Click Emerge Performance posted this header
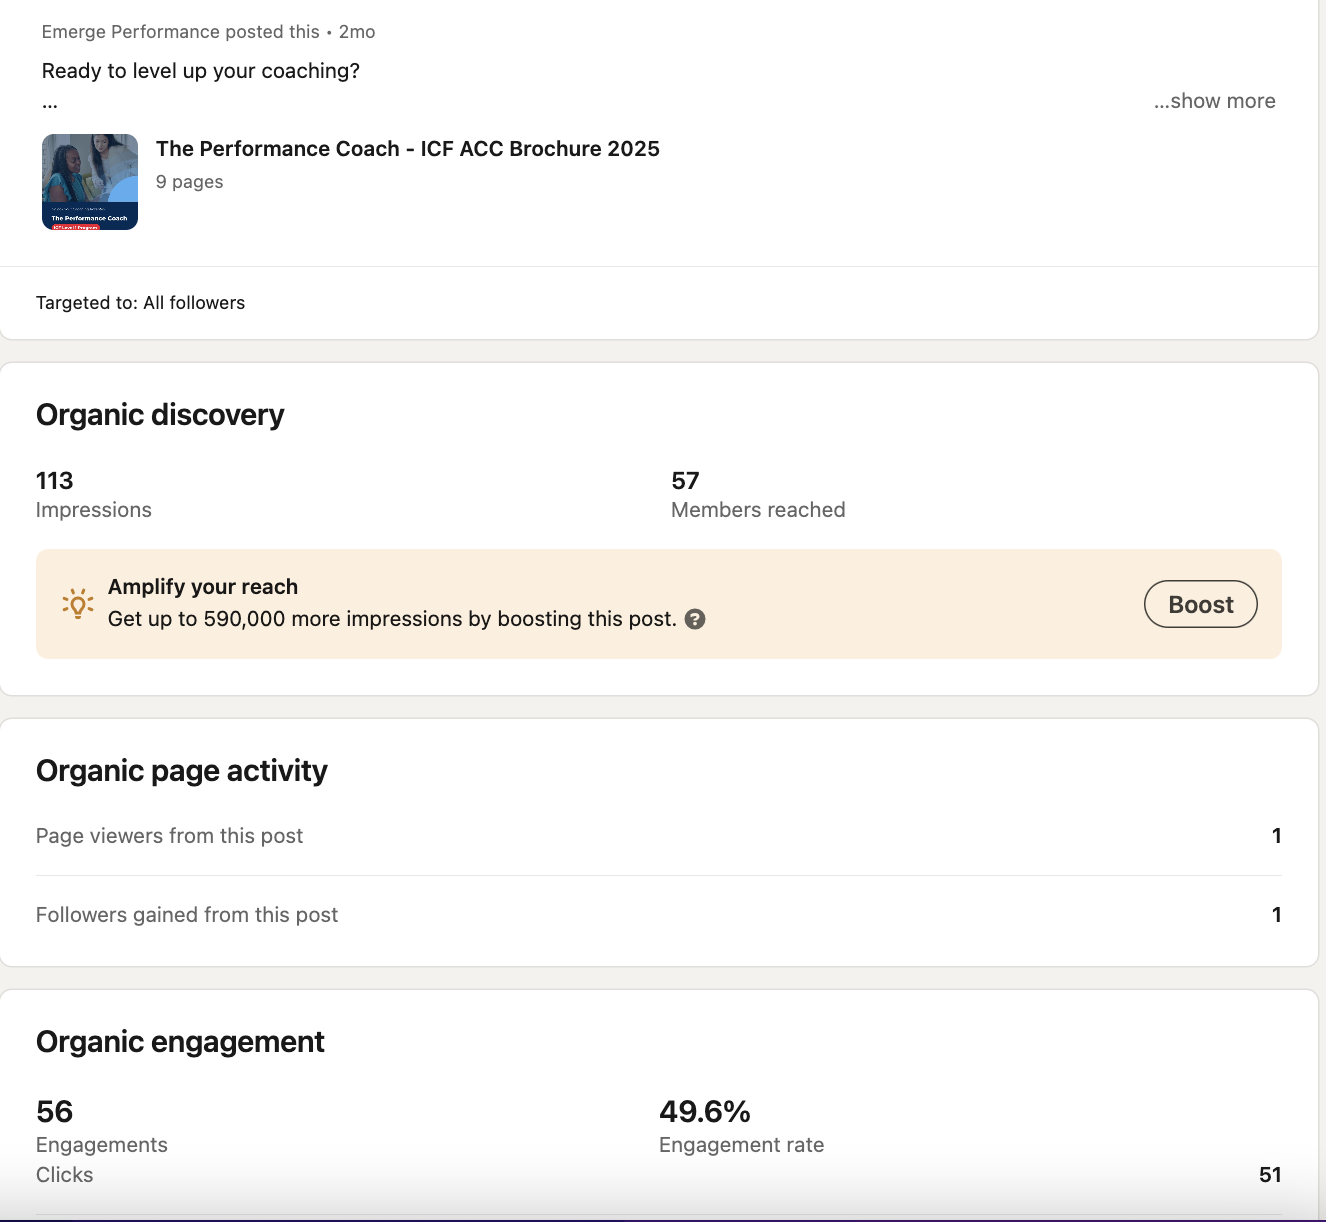 (180, 32)
